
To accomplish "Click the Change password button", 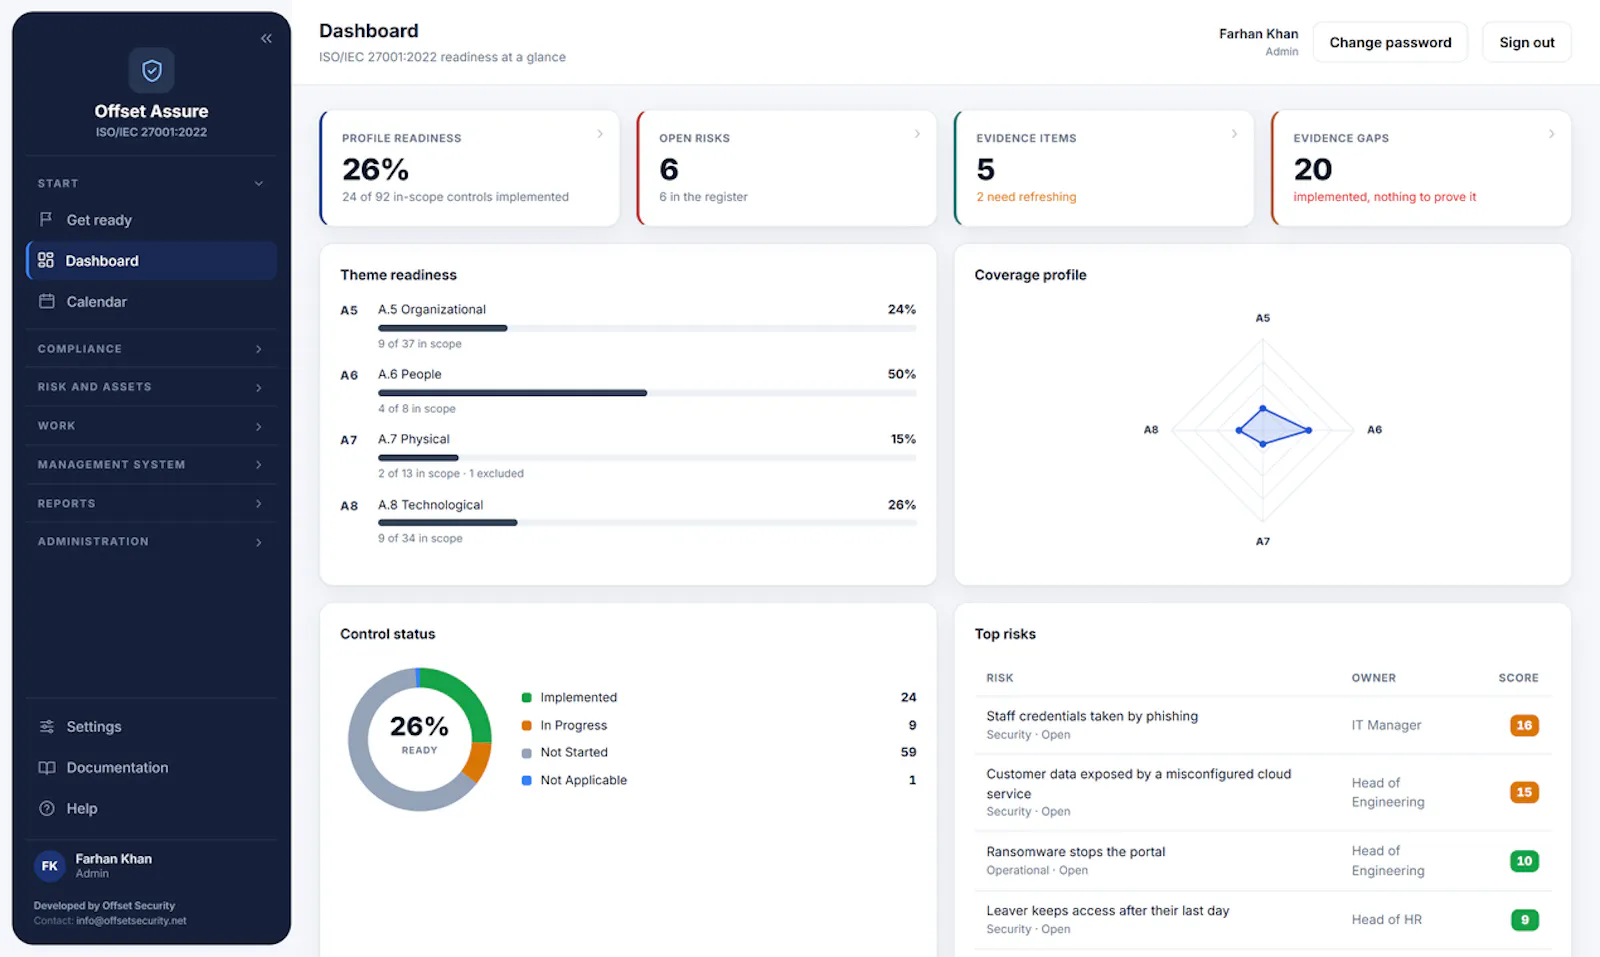I will [1390, 42].
